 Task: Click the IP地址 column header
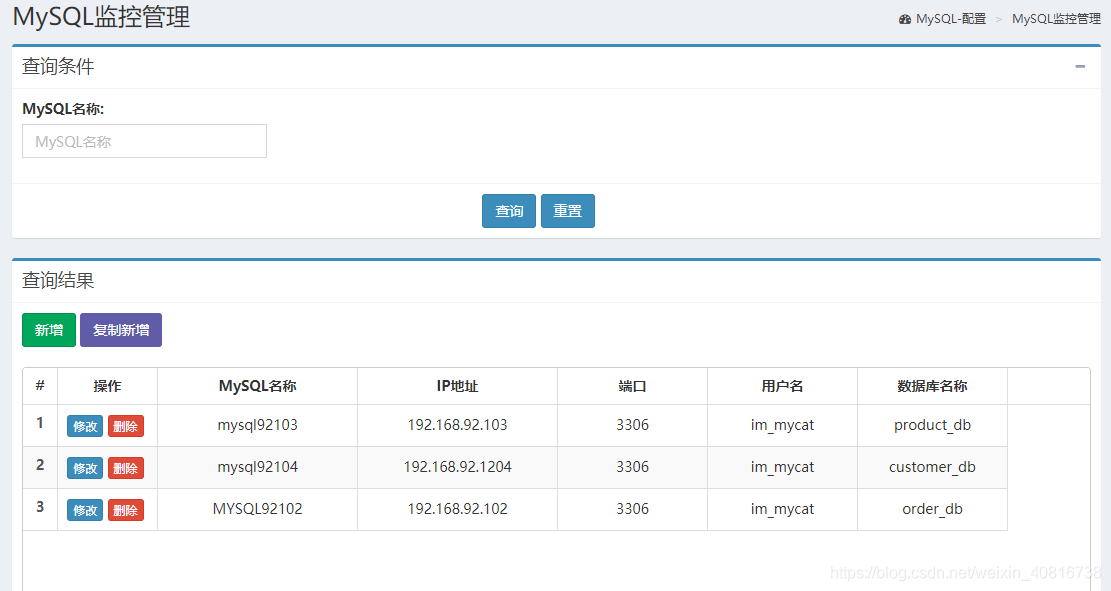[457, 386]
